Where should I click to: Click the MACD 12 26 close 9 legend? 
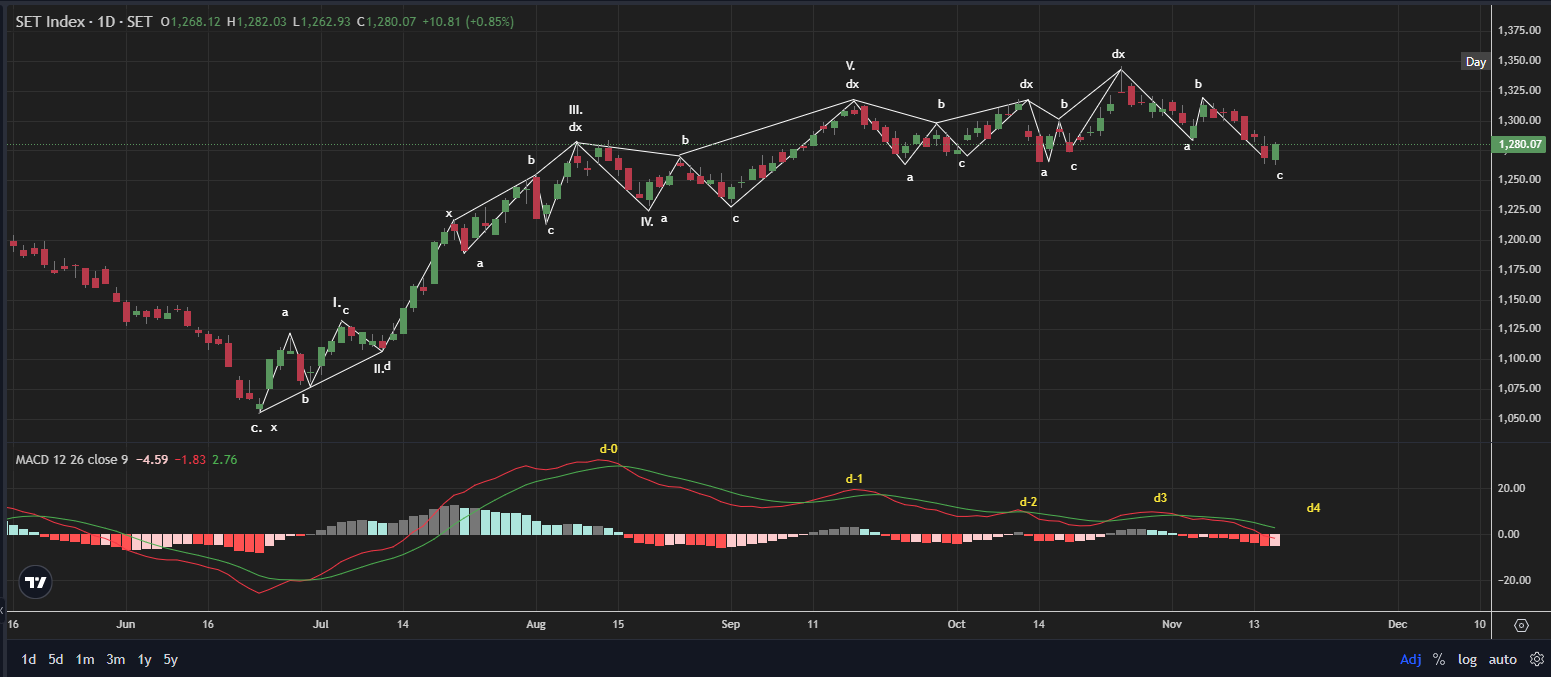tap(71, 460)
